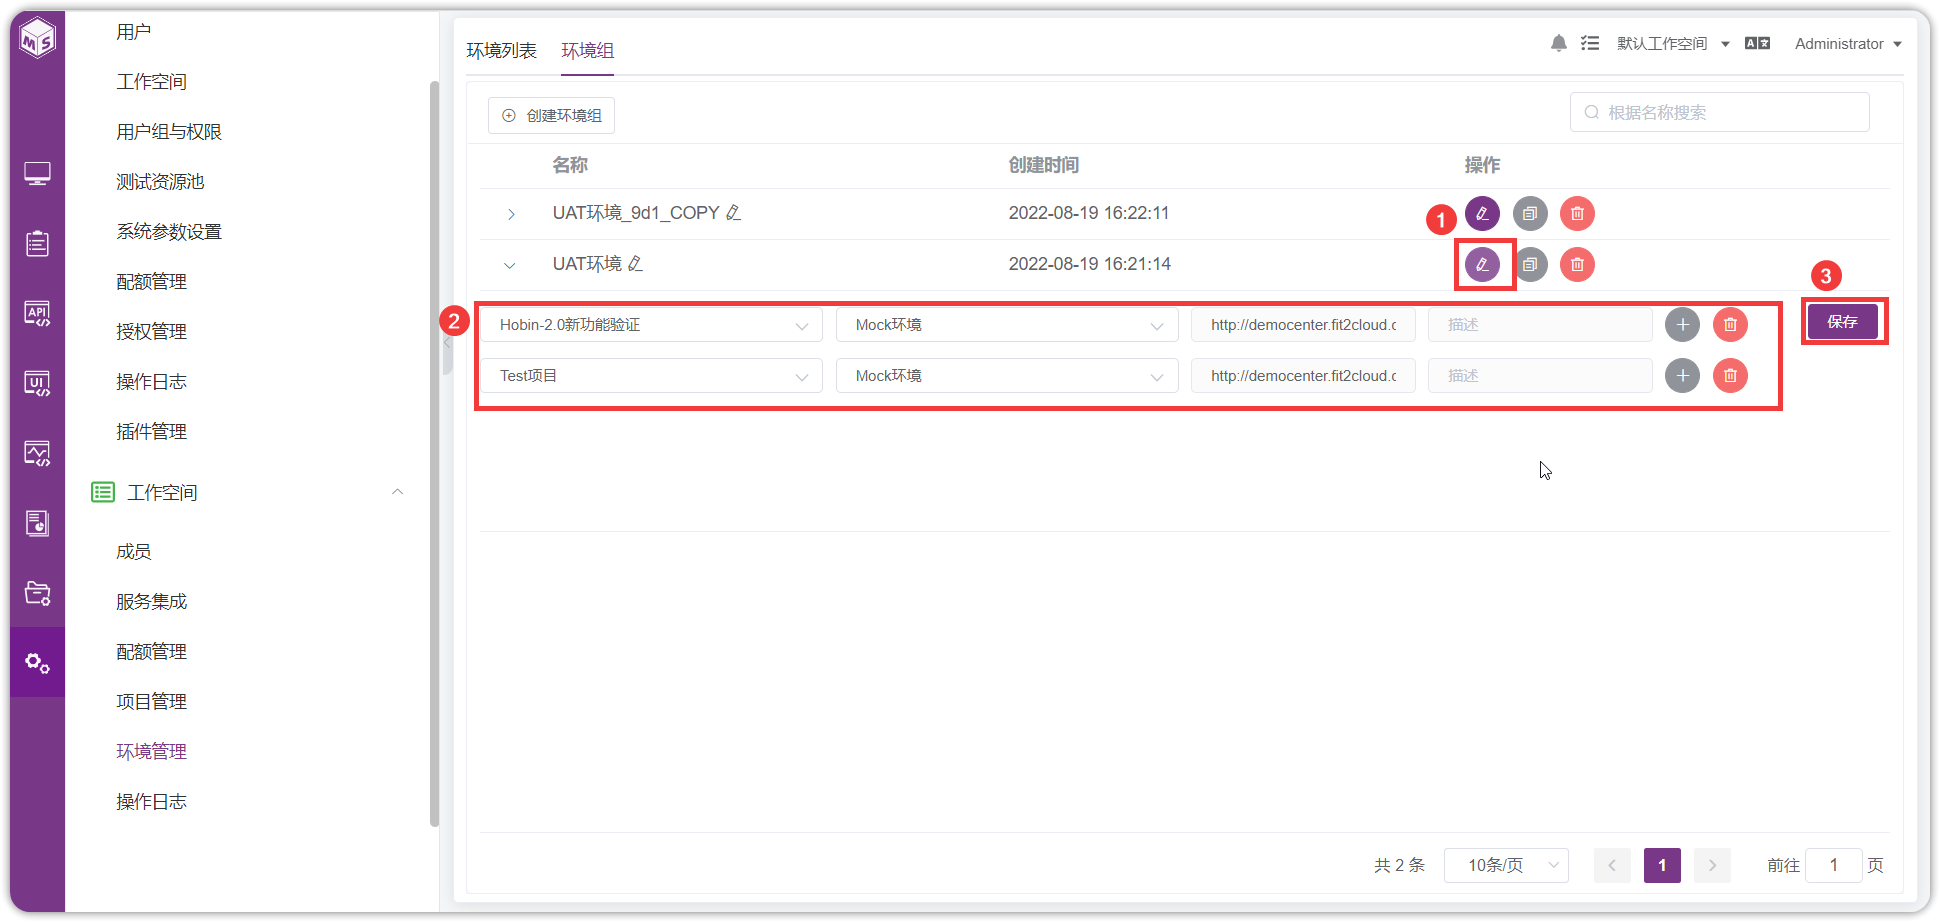
Task: Open 项目管理 in the sidebar
Action: (x=151, y=701)
